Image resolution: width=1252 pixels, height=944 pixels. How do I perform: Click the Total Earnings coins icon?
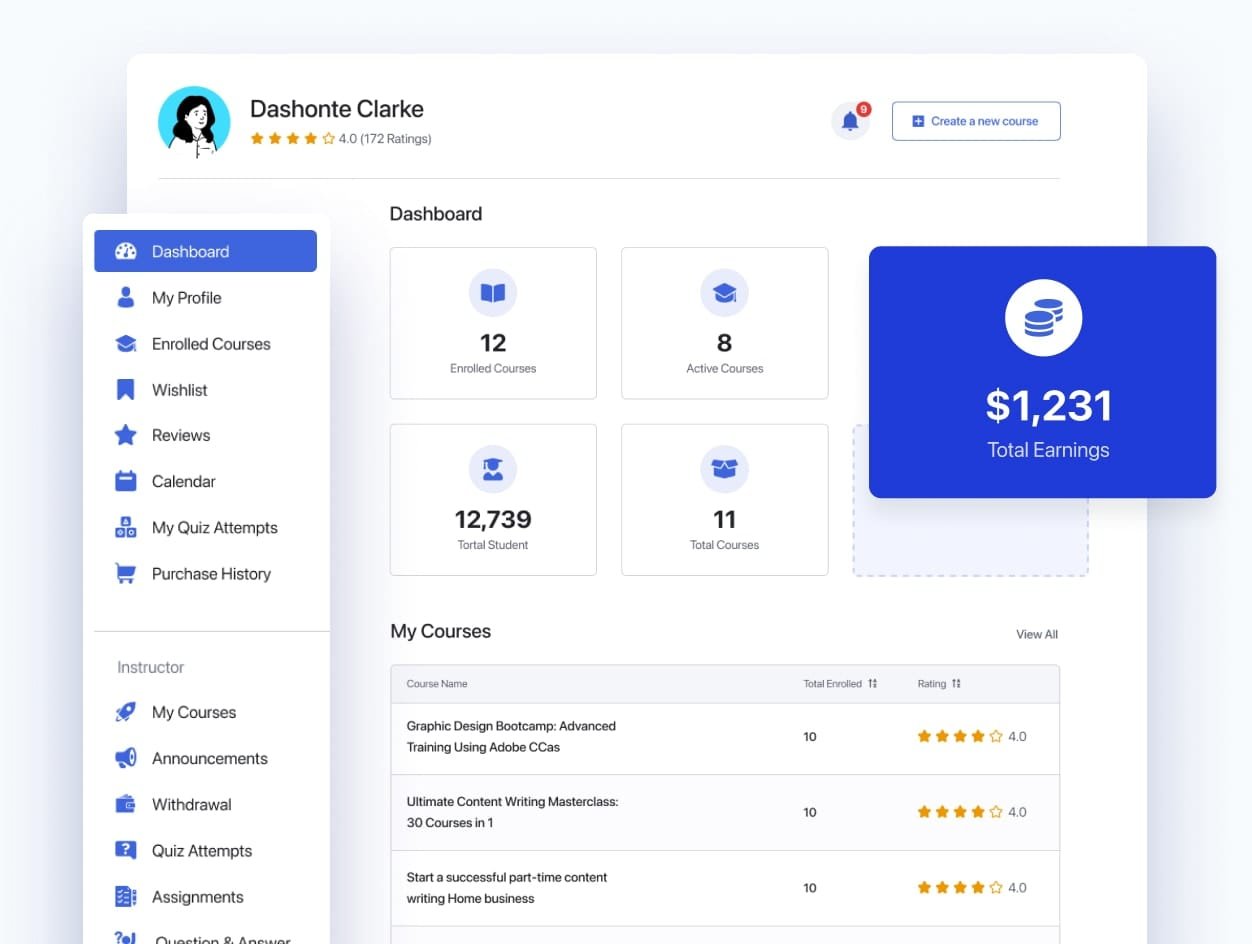[1042, 318]
